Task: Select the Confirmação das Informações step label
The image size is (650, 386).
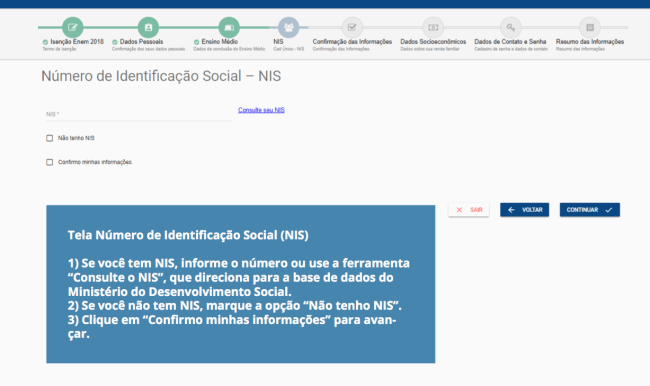Action: [352, 41]
